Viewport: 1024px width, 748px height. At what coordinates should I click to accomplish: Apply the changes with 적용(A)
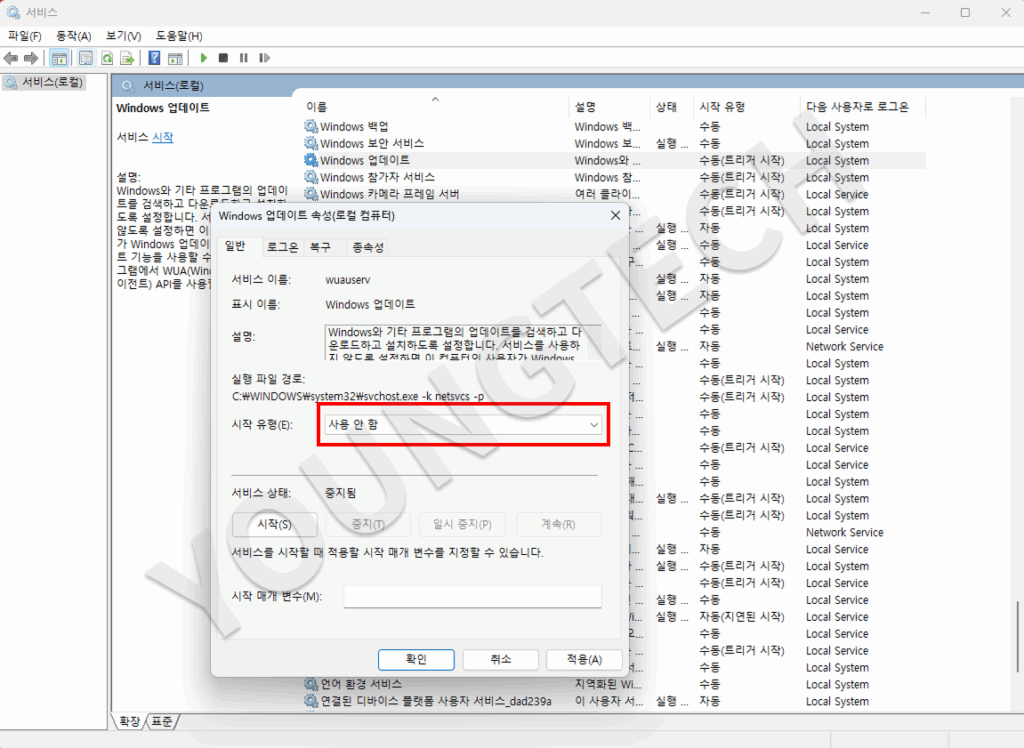[584, 659]
